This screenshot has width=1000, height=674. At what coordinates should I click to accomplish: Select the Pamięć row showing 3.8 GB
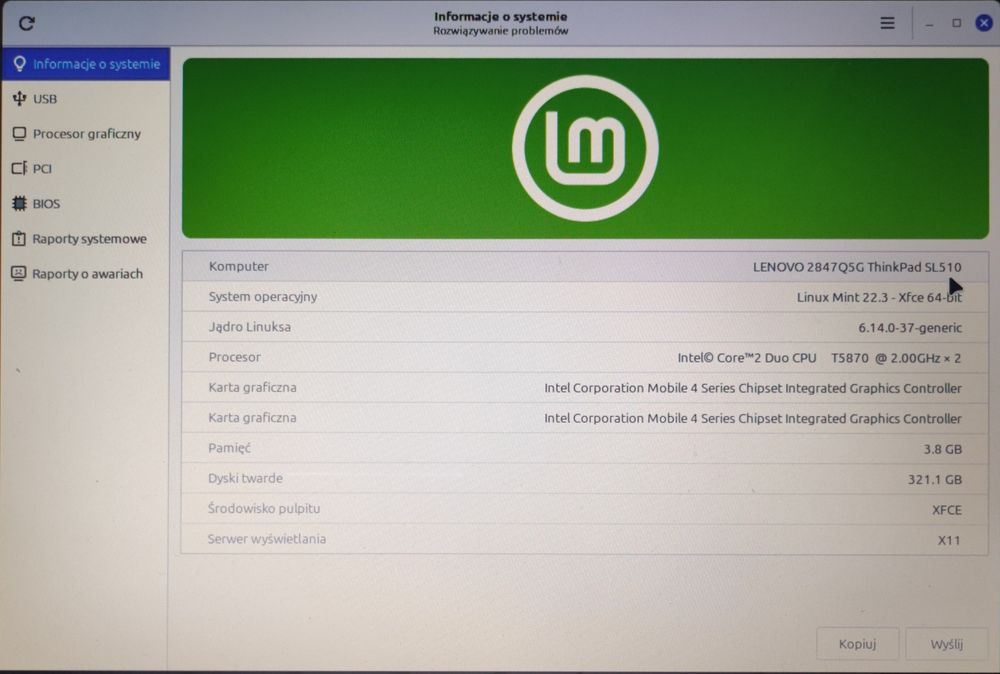[x=585, y=448]
